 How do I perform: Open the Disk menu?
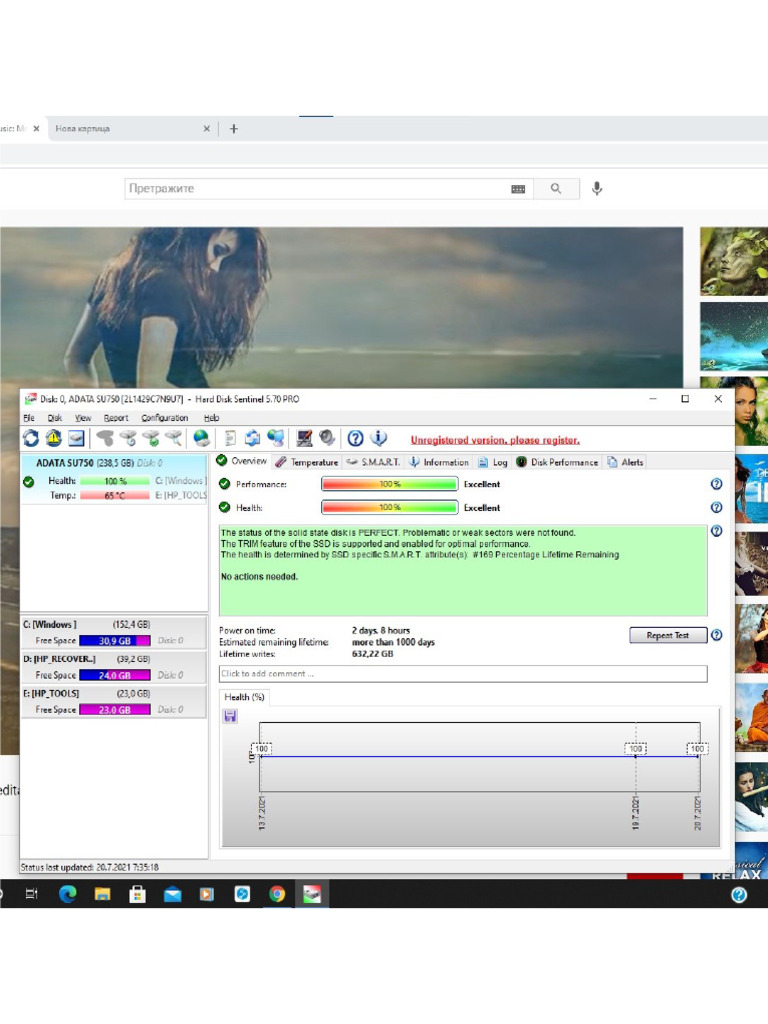55,418
